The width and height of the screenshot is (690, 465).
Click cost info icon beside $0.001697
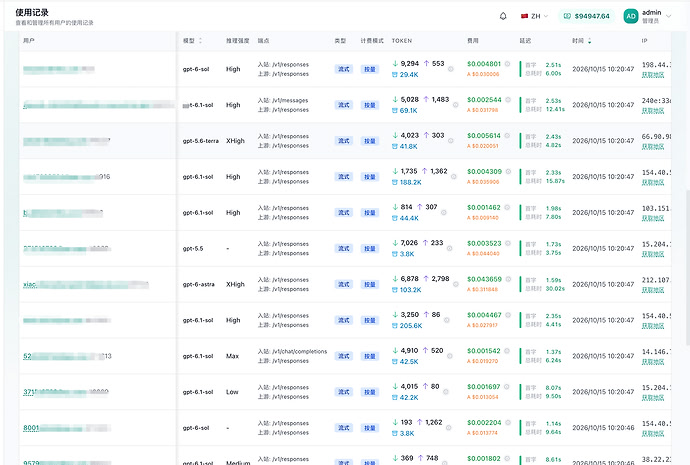506,387
